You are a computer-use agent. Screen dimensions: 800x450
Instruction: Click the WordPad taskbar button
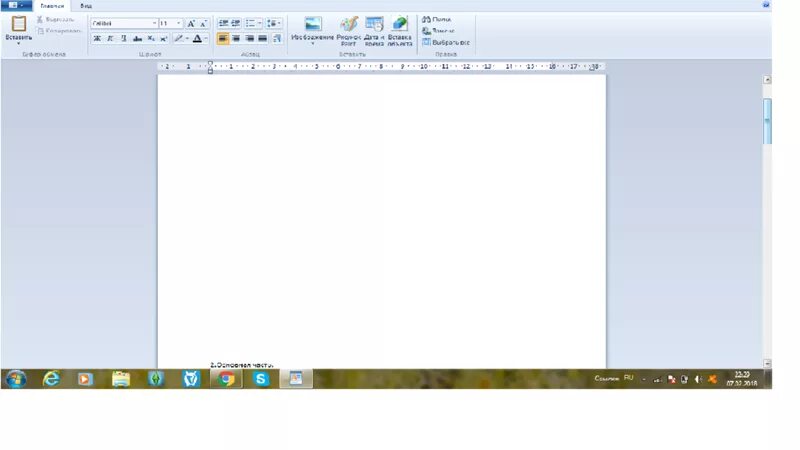[x=296, y=379]
